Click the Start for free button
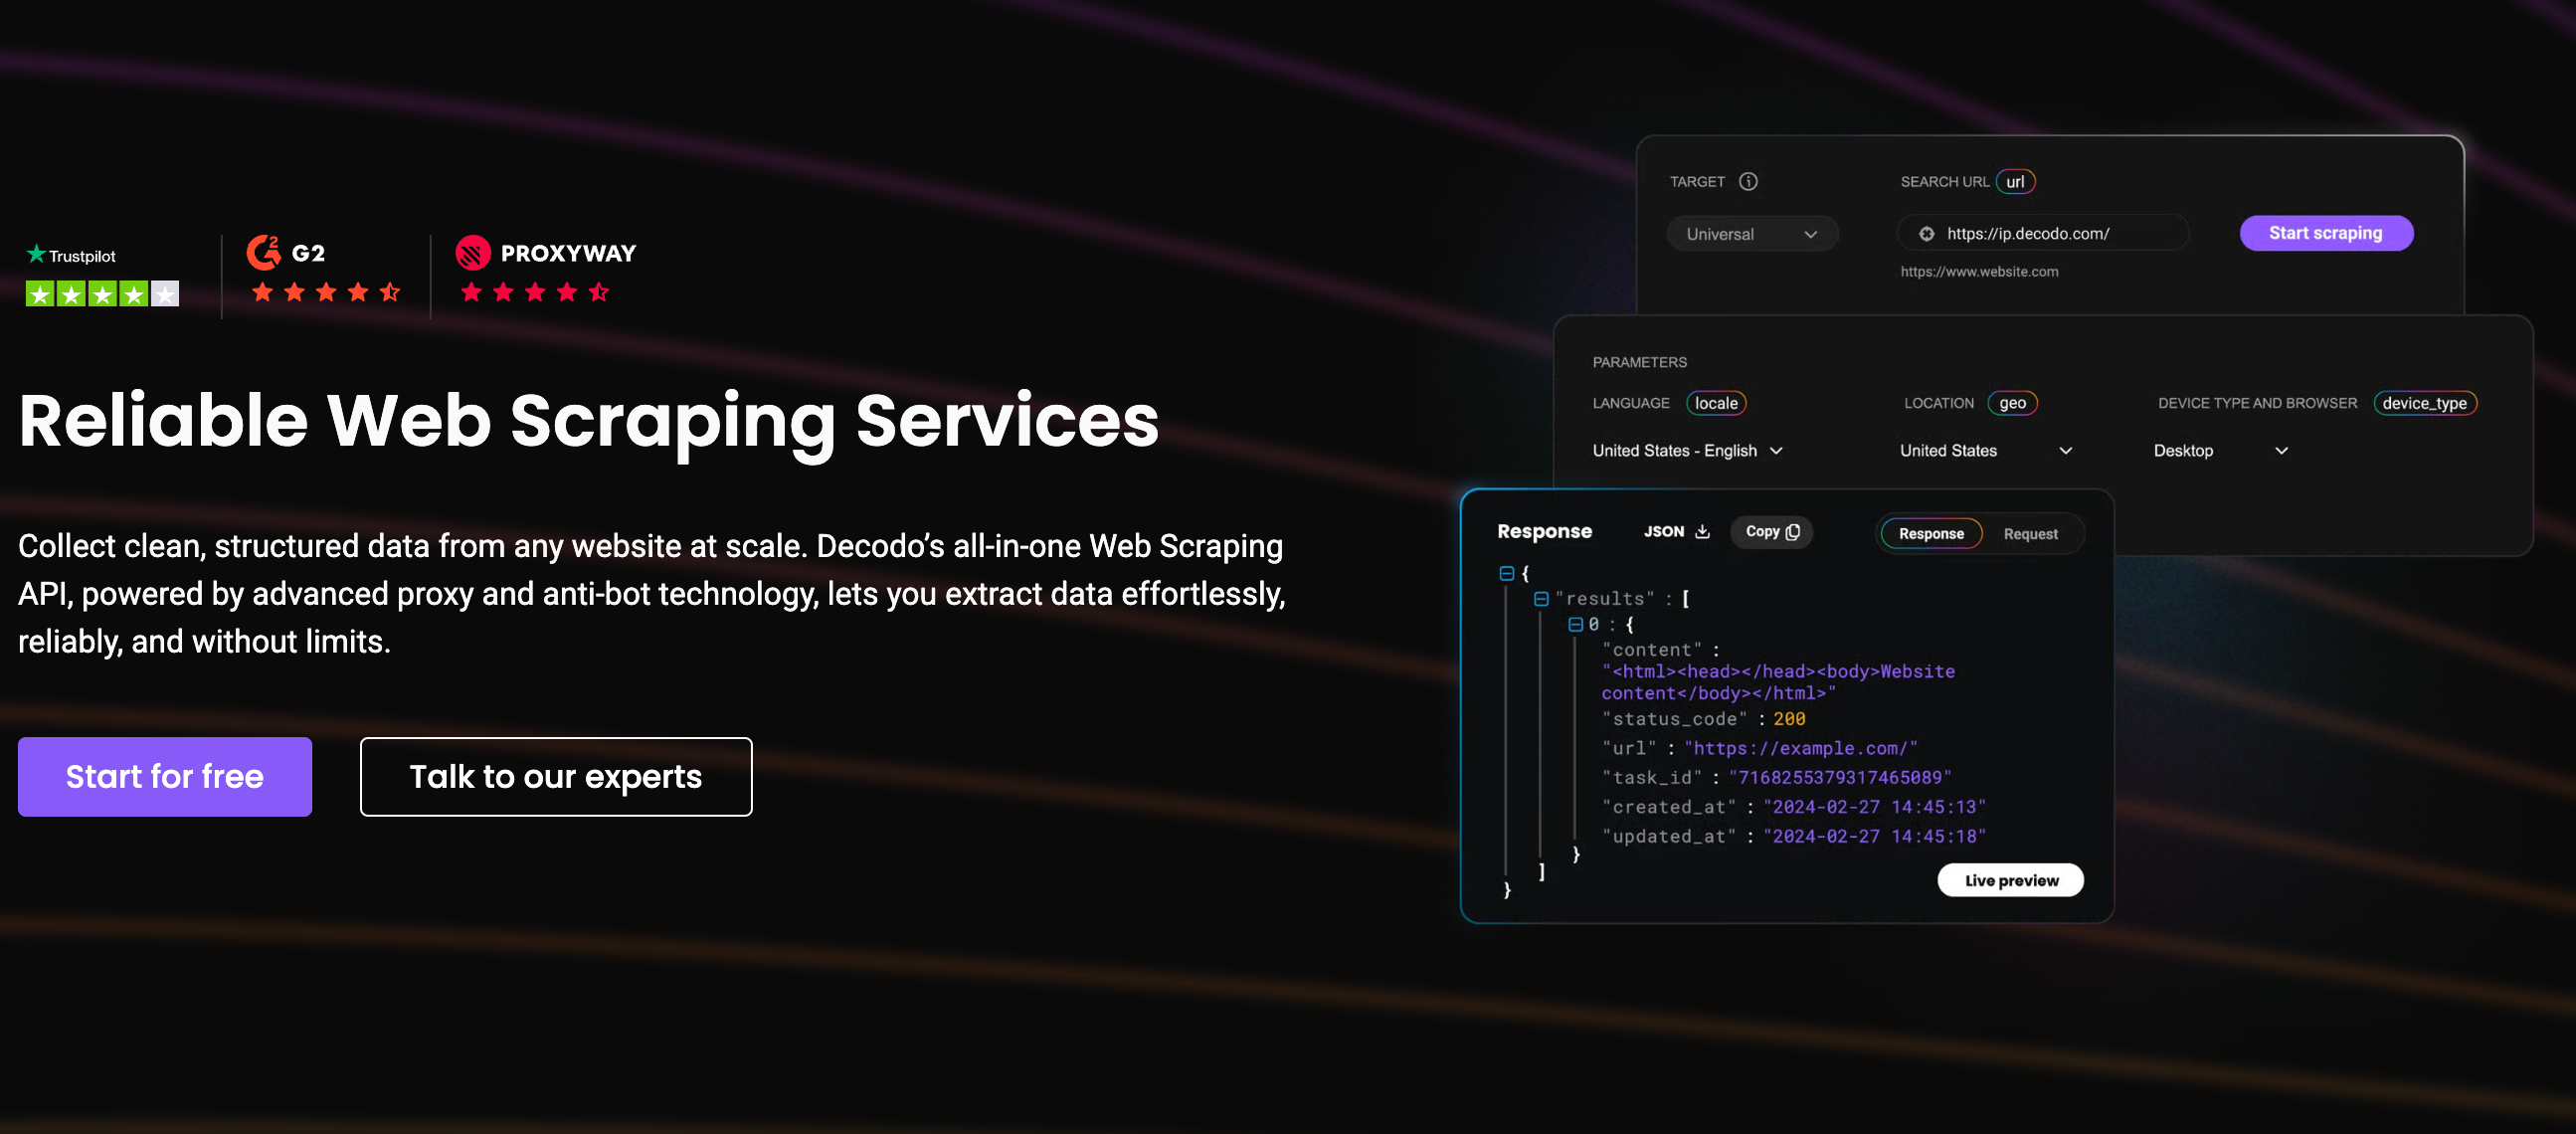The height and width of the screenshot is (1134, 2576). (x=165, y=776)
